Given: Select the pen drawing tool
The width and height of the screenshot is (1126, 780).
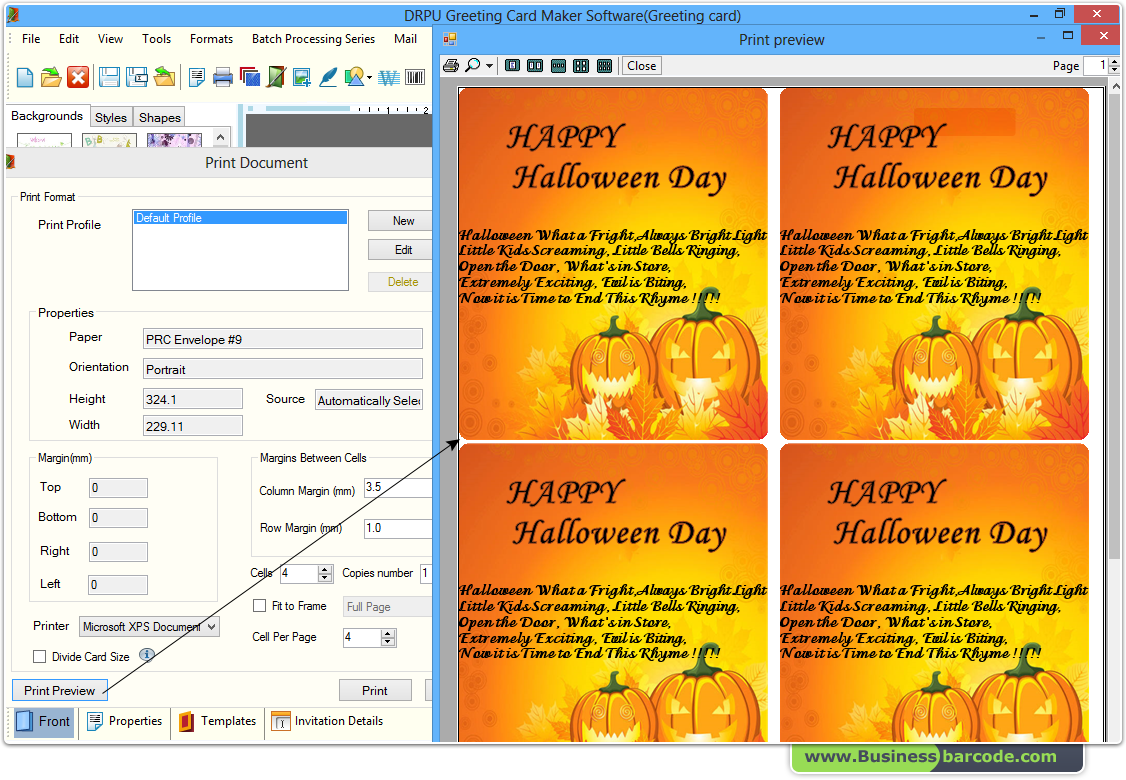Looking at the screenshot, I should [328, 77].
